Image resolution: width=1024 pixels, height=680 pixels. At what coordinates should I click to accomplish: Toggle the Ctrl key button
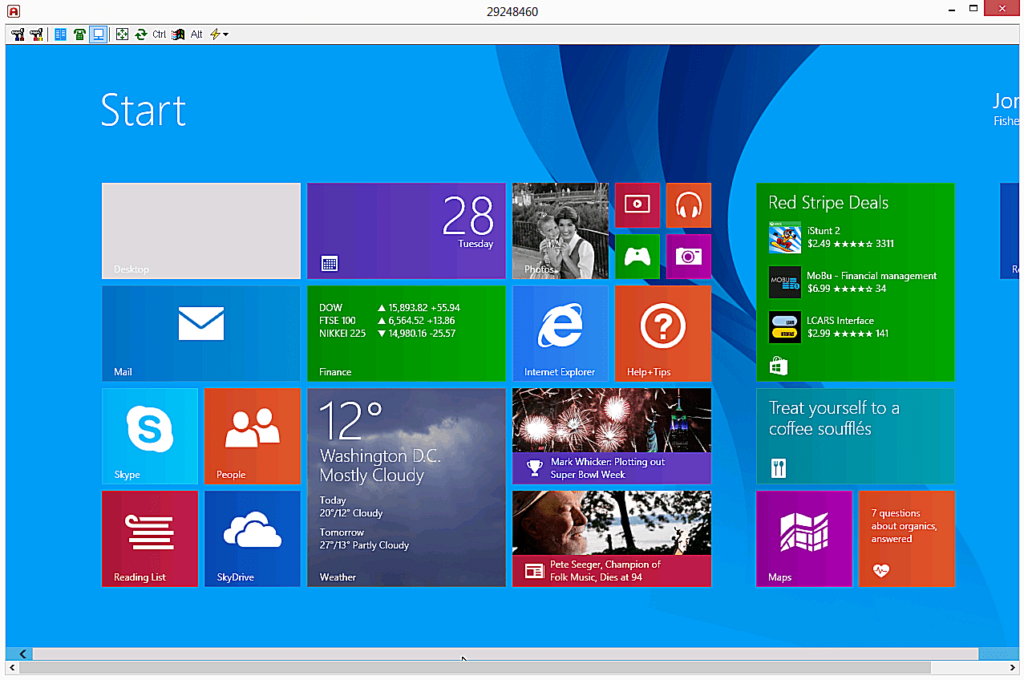pos(159,34)
